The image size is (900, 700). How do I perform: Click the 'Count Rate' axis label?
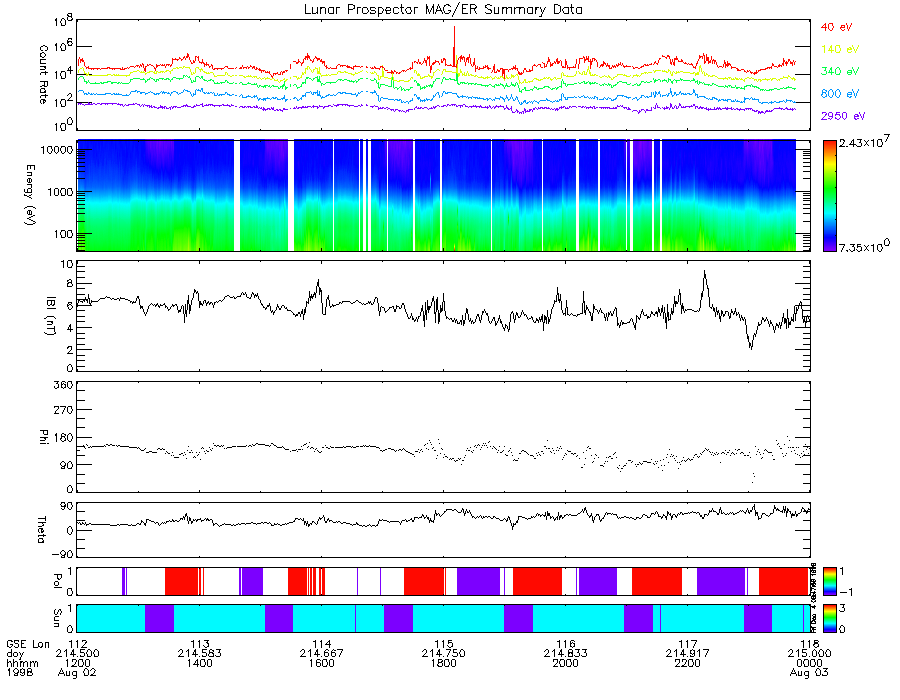[x=43, y=74]
